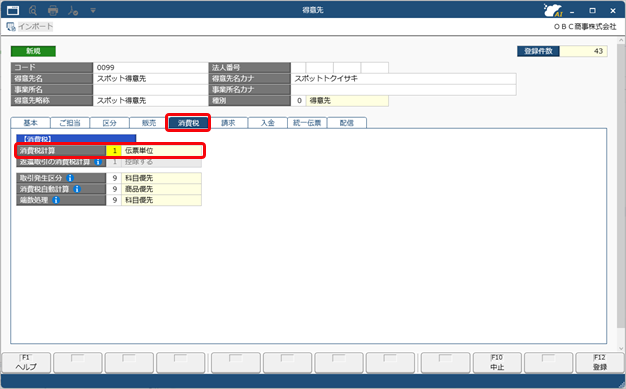The height and width of the screenshot is (389, 626).
Task: Switch to the 基本 tab
Action: click(x=30, y=123)
